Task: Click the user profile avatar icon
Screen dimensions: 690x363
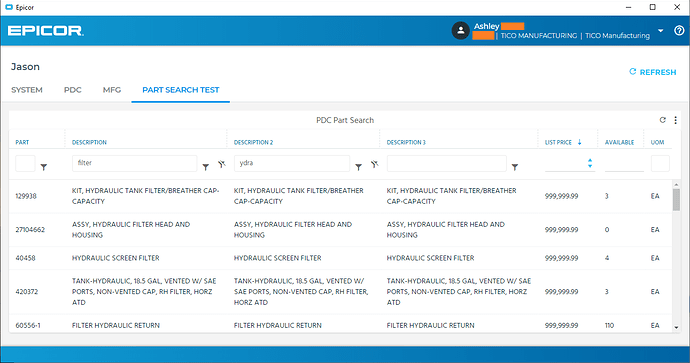Action: pyautogui.click(x=461, y=31)
